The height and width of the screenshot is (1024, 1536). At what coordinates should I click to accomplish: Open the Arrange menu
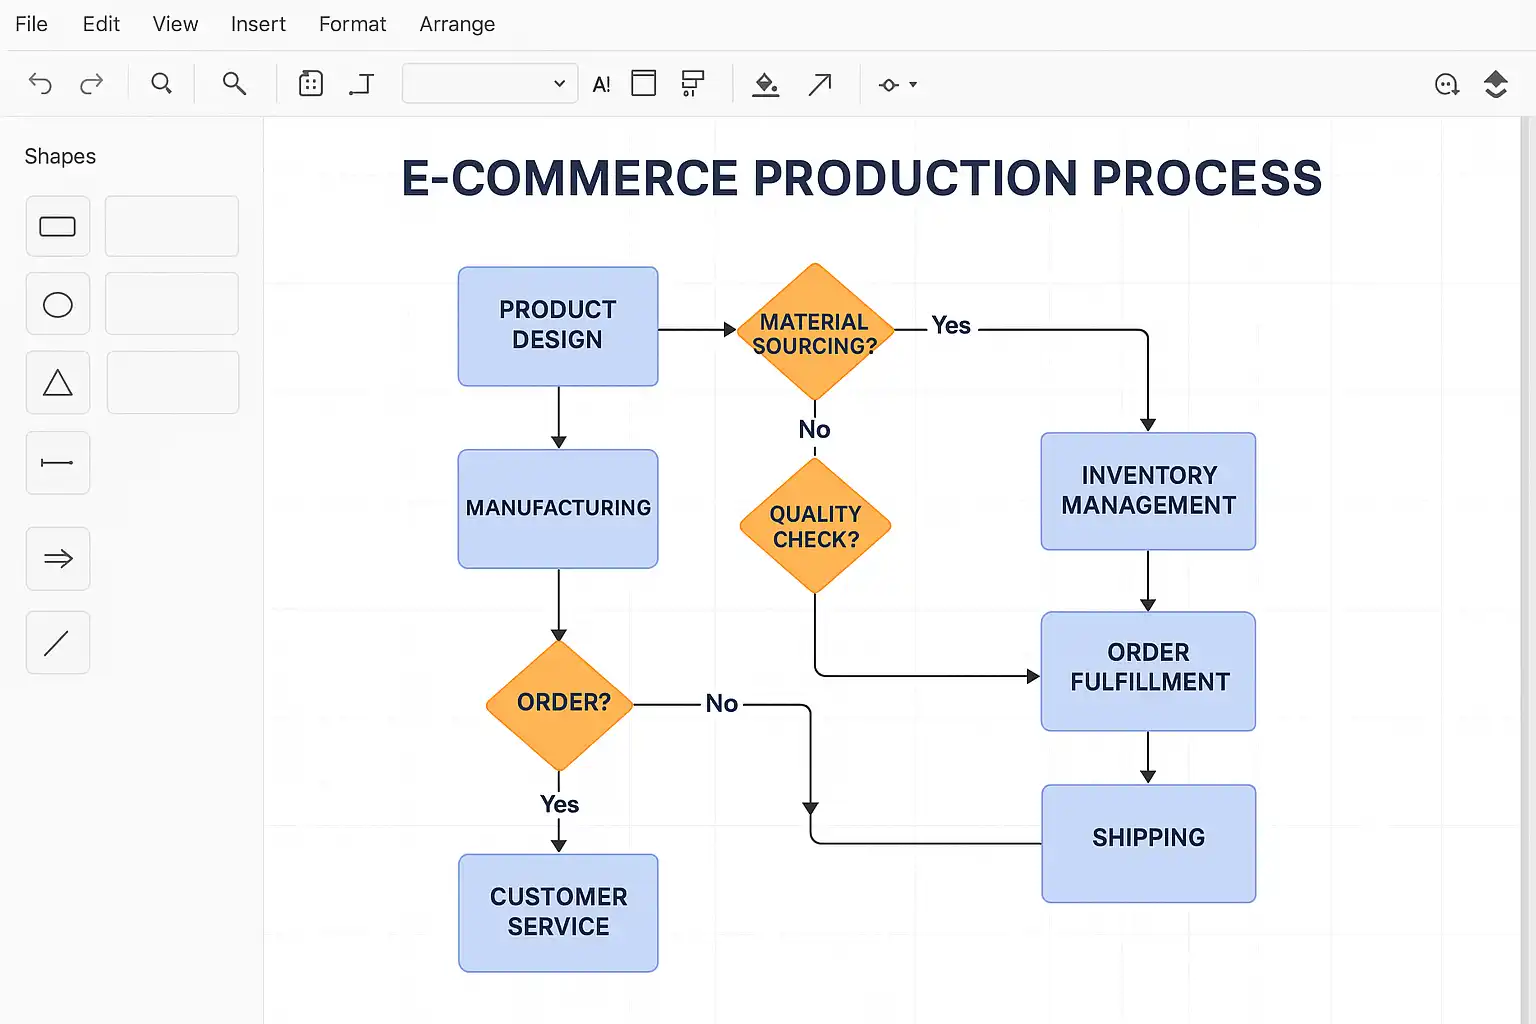(x=457, y=24)
